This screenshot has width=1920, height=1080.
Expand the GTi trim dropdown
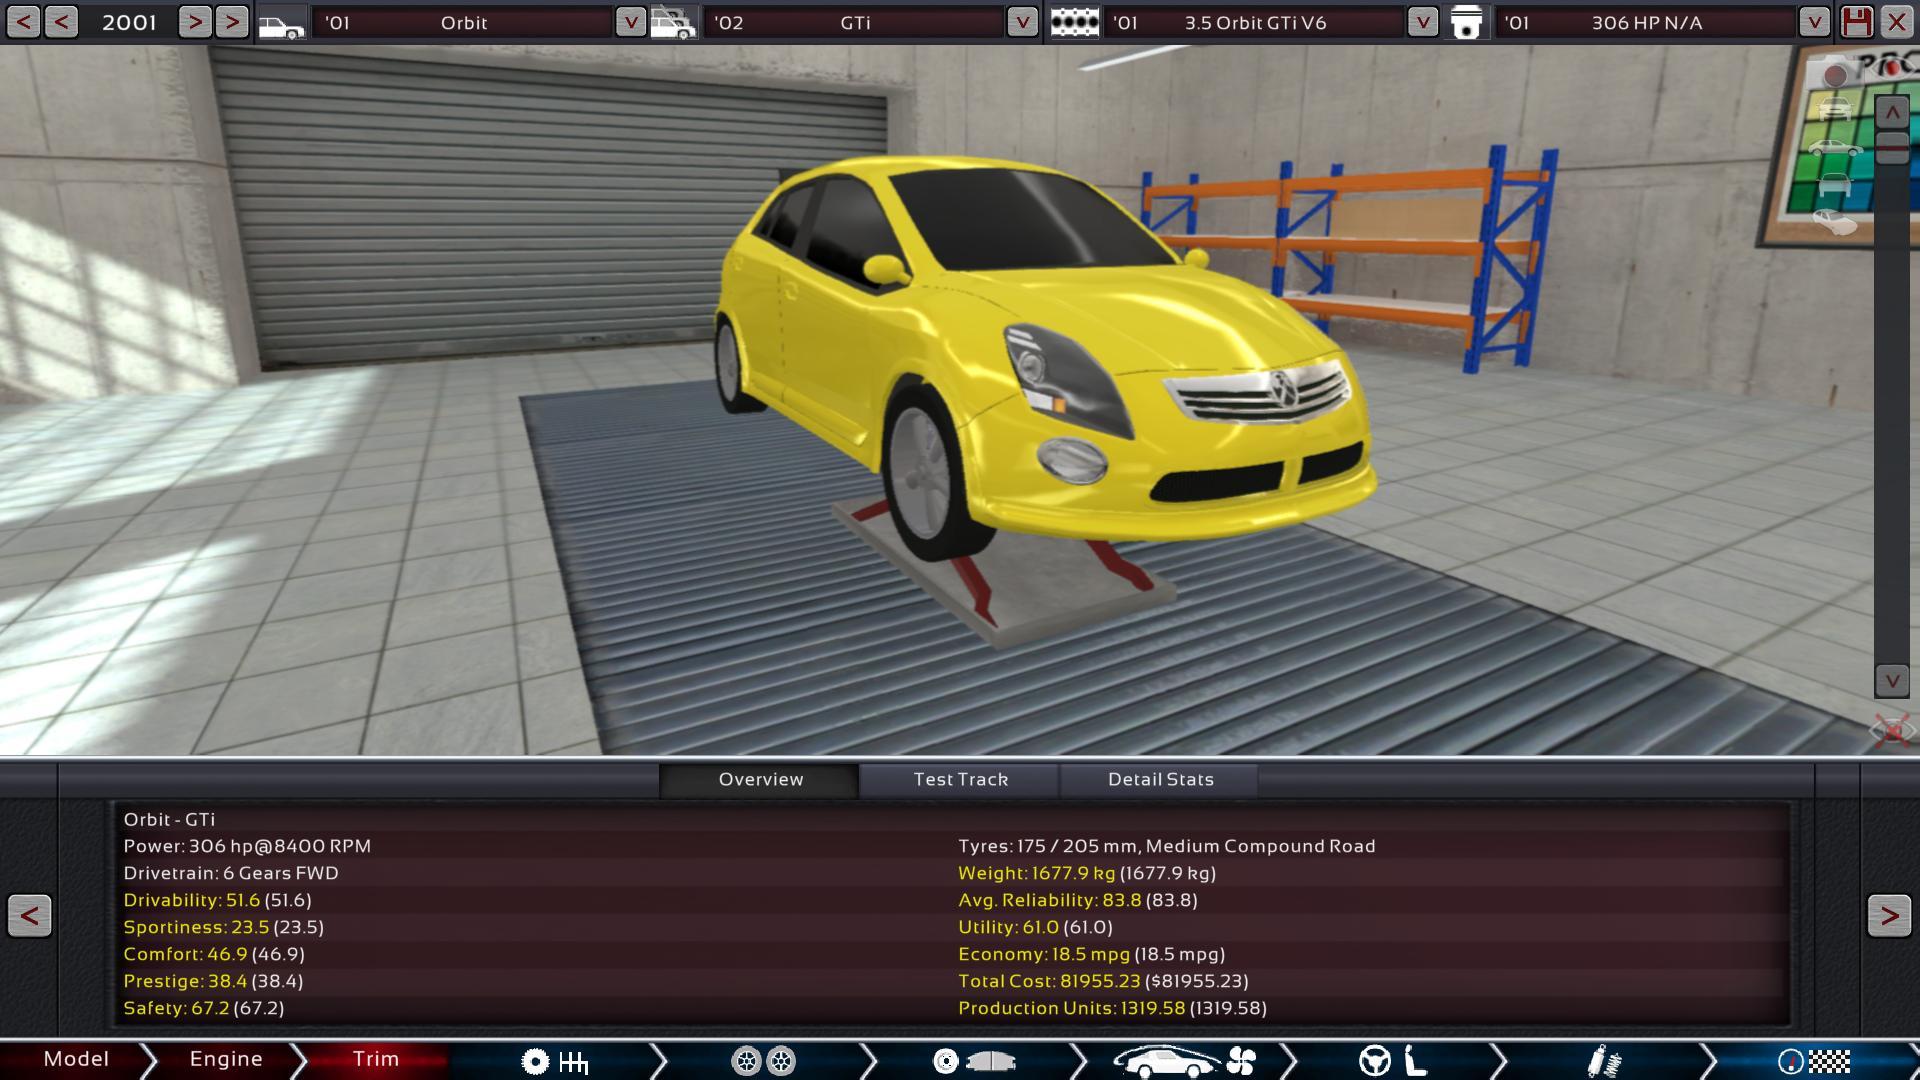(x=1022, y=22)
